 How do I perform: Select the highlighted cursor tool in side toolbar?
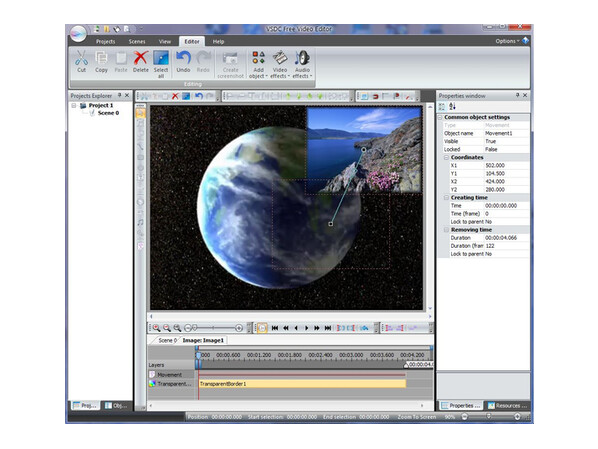[x=140, y=113]
